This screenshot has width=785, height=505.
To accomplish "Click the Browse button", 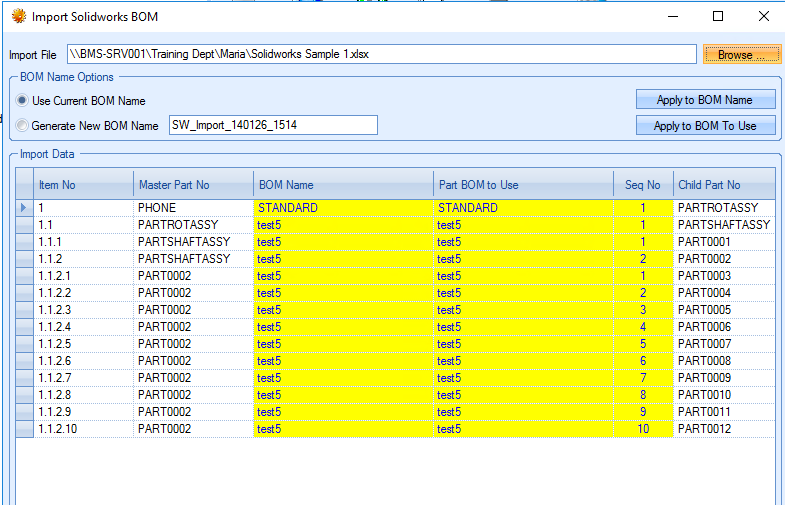I will (x=740, y=54).
